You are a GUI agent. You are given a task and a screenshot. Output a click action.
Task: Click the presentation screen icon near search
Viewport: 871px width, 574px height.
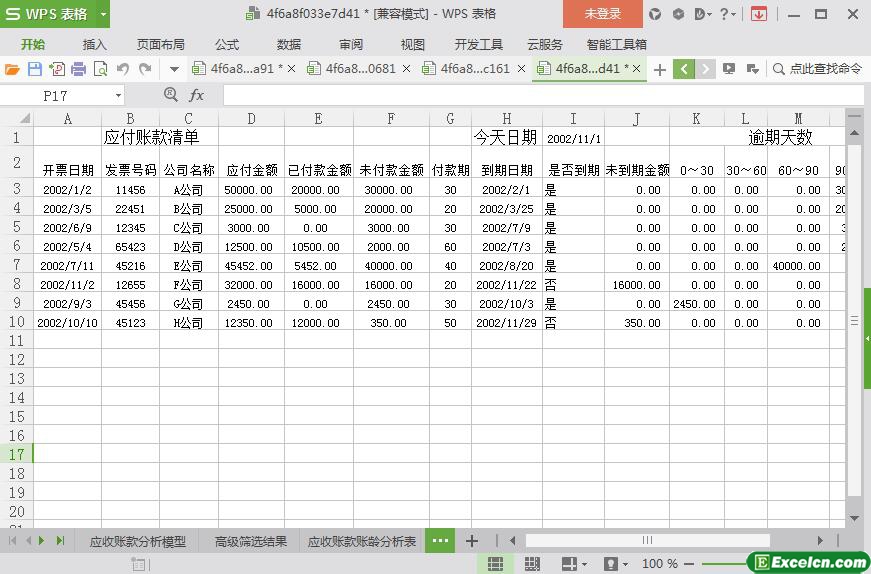[729, 69]
